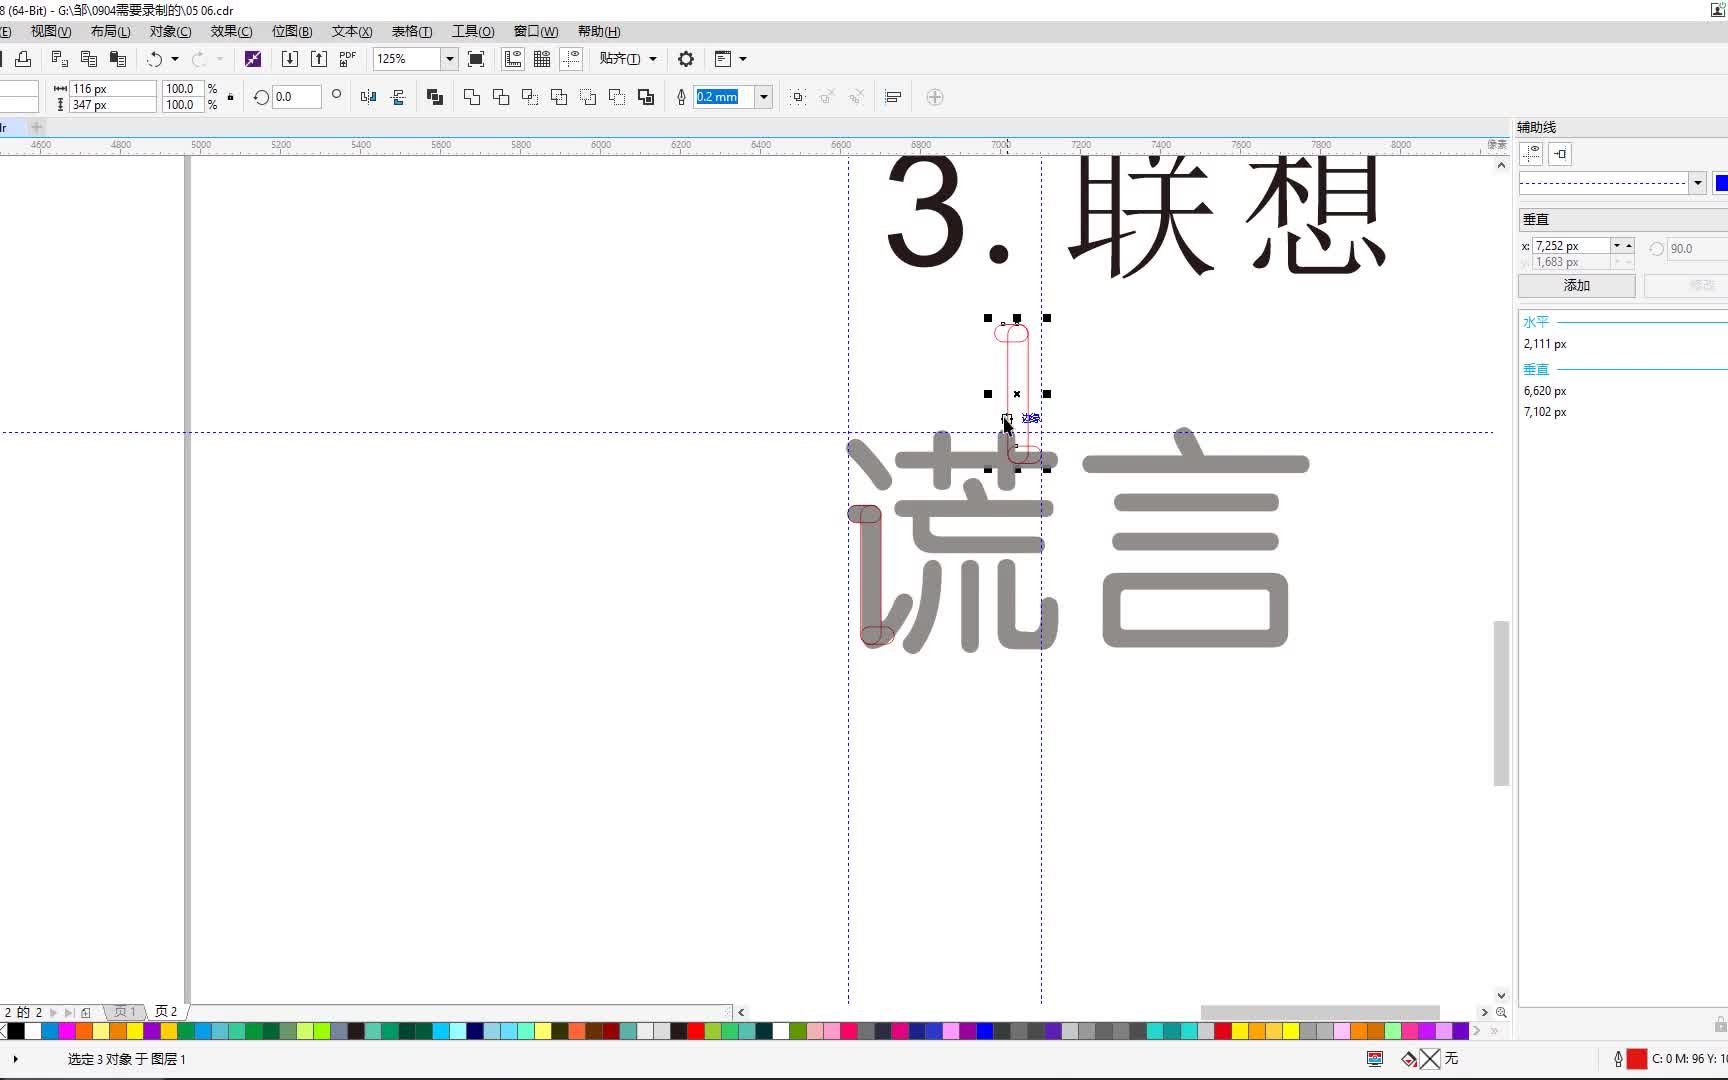Toggle show guidelines button in docker panel

[1531, 154]
